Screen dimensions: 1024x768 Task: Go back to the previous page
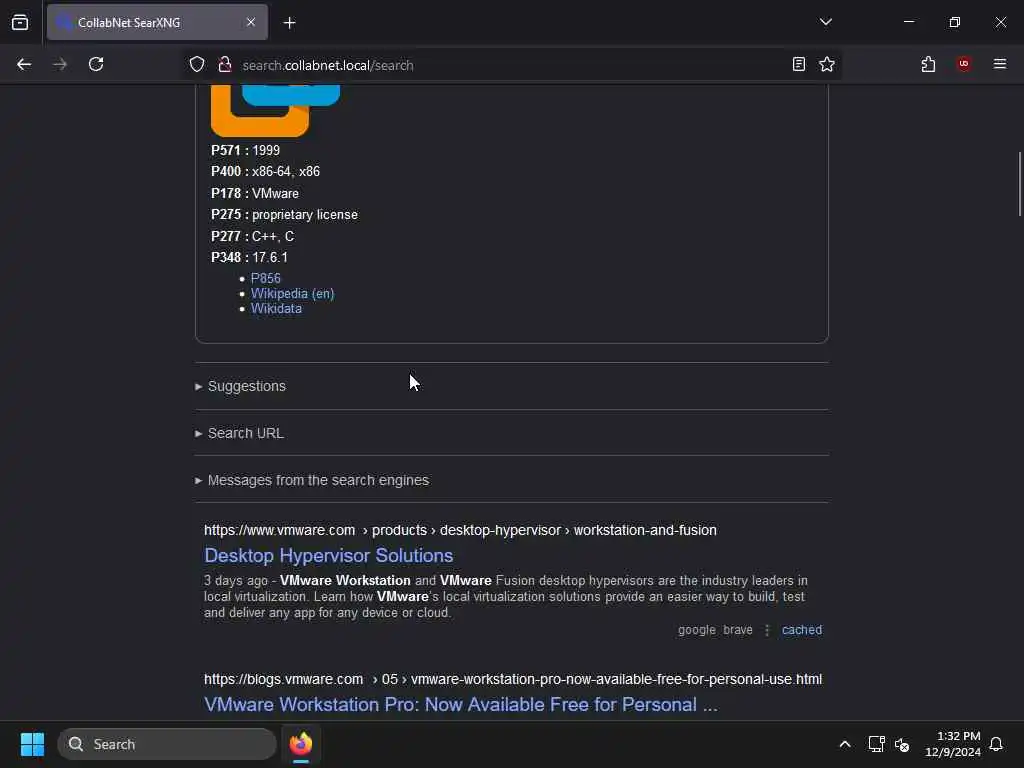(x=24, y=64)
